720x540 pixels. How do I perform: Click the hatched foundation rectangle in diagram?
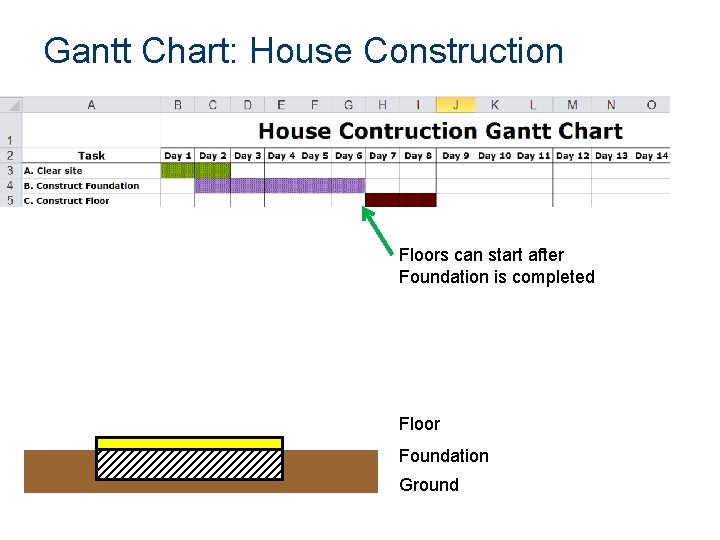(x=190, y=465)
